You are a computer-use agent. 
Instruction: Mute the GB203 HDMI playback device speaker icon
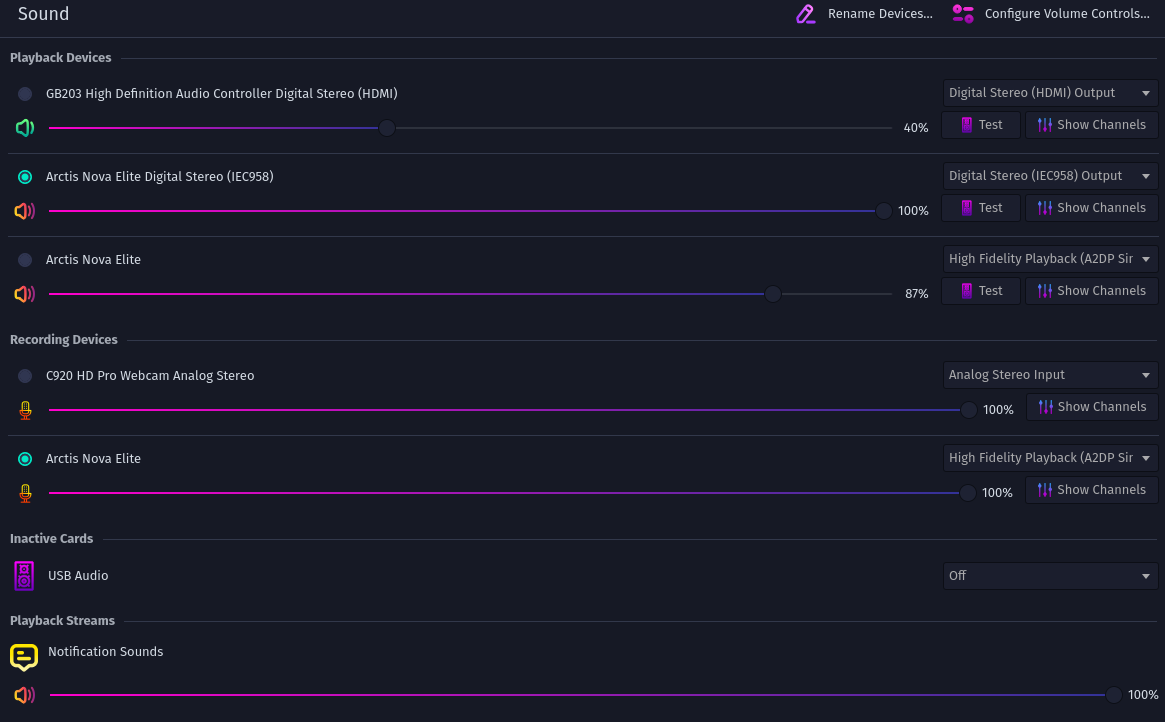(x=25, y=128)
